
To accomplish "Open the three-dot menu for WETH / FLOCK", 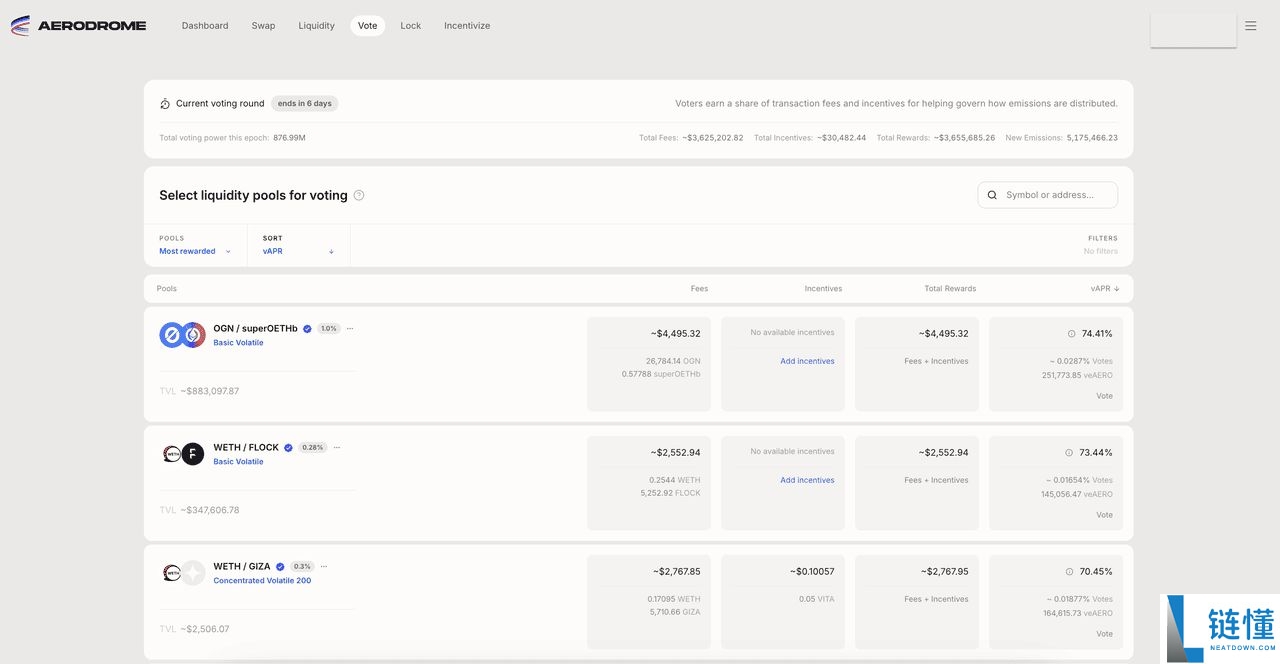I will tap(337, 447).
